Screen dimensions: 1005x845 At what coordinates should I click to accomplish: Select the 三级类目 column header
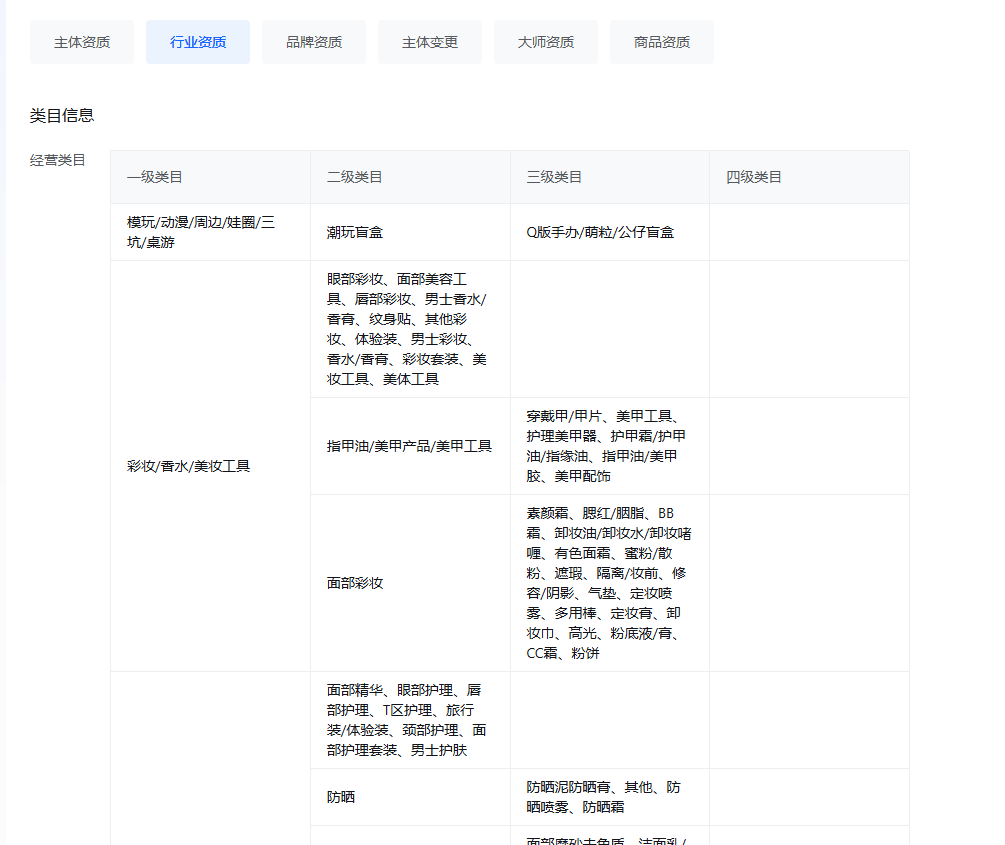click(x=555, y=177)
